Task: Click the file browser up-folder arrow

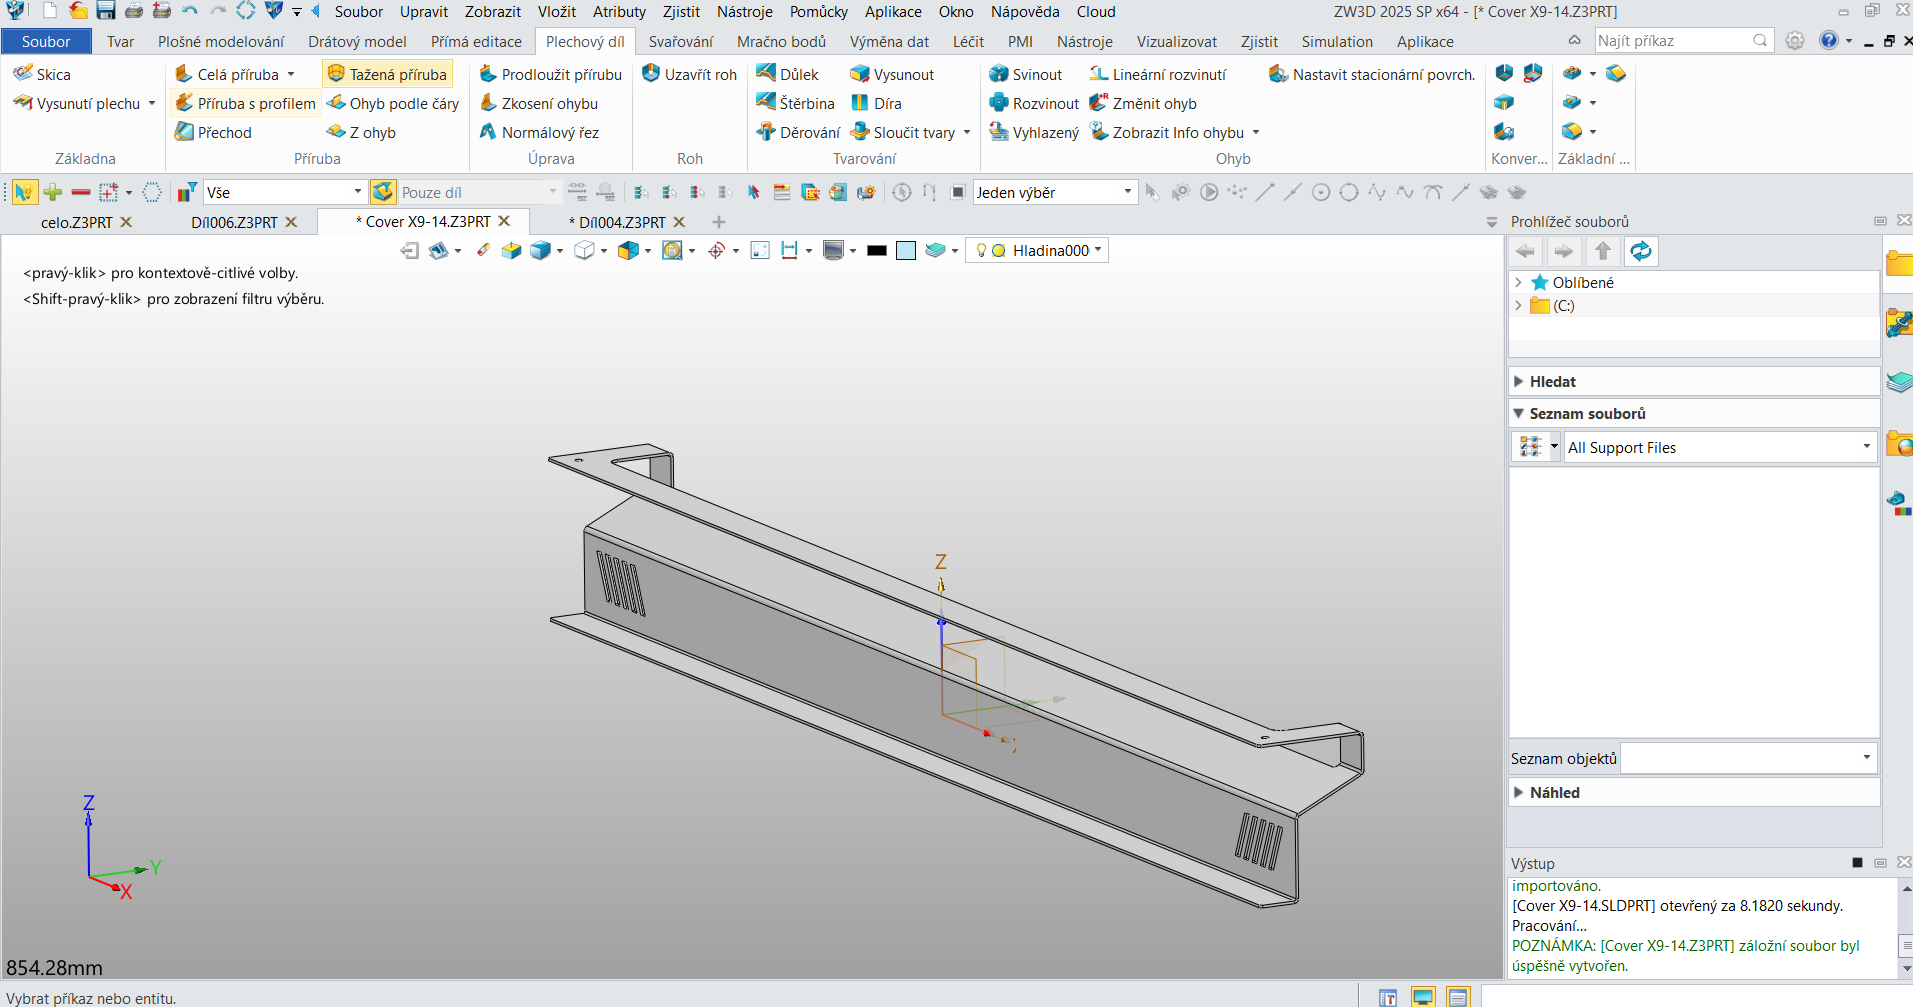Action: pyautogui.click(x=1603, y=251)
